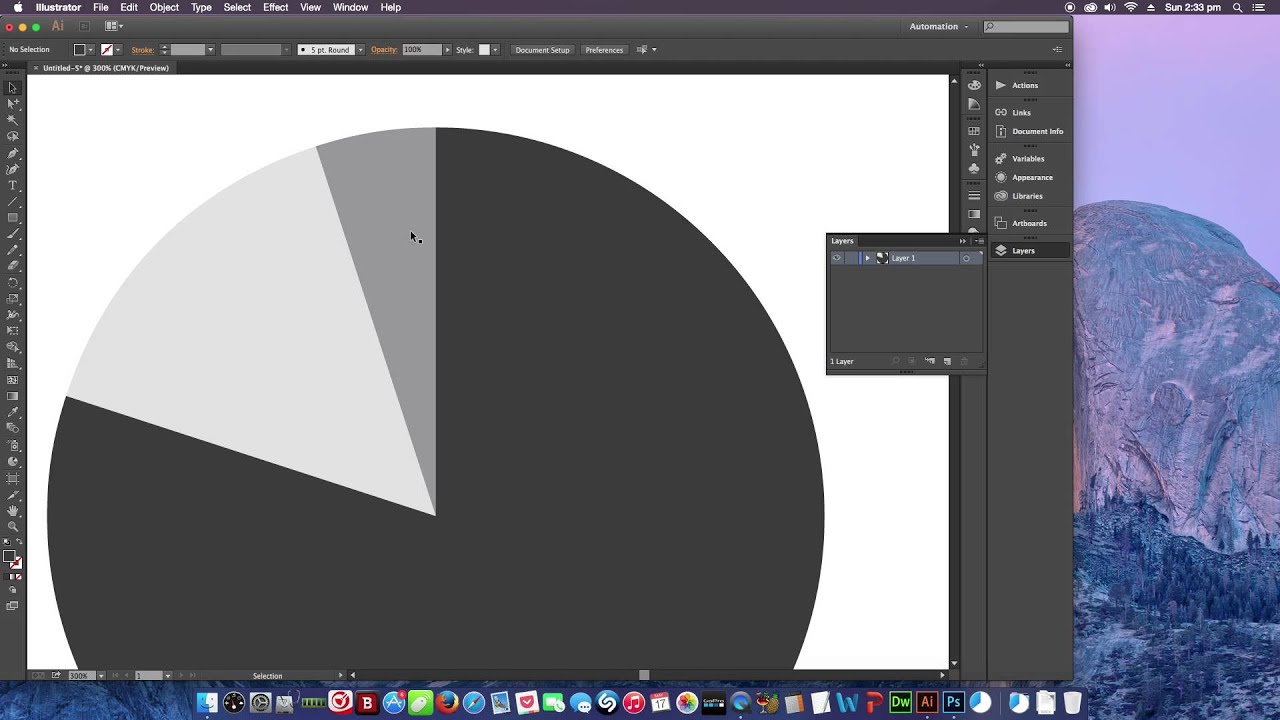Viewport: 1280px width, 720px height.
Task: Click the Preferences button
Action: 604,50
